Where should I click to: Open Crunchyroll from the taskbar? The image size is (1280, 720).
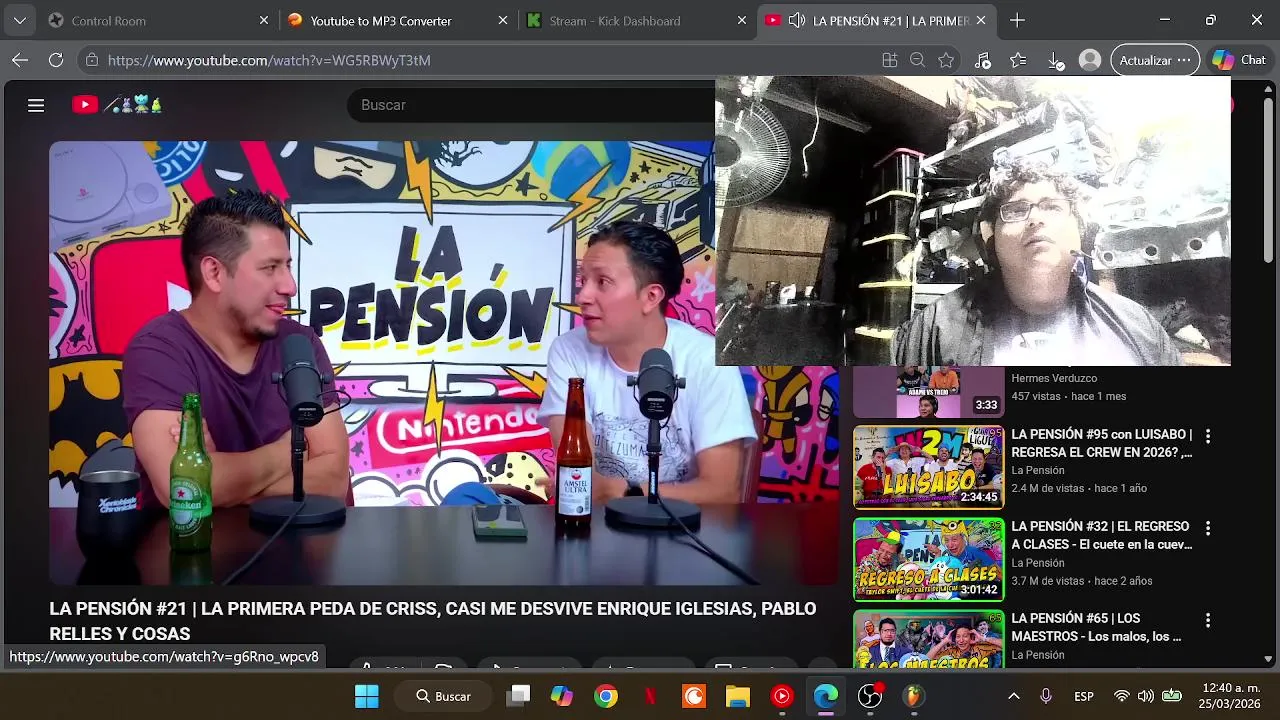pyautogui.click(x=694, y=696)
